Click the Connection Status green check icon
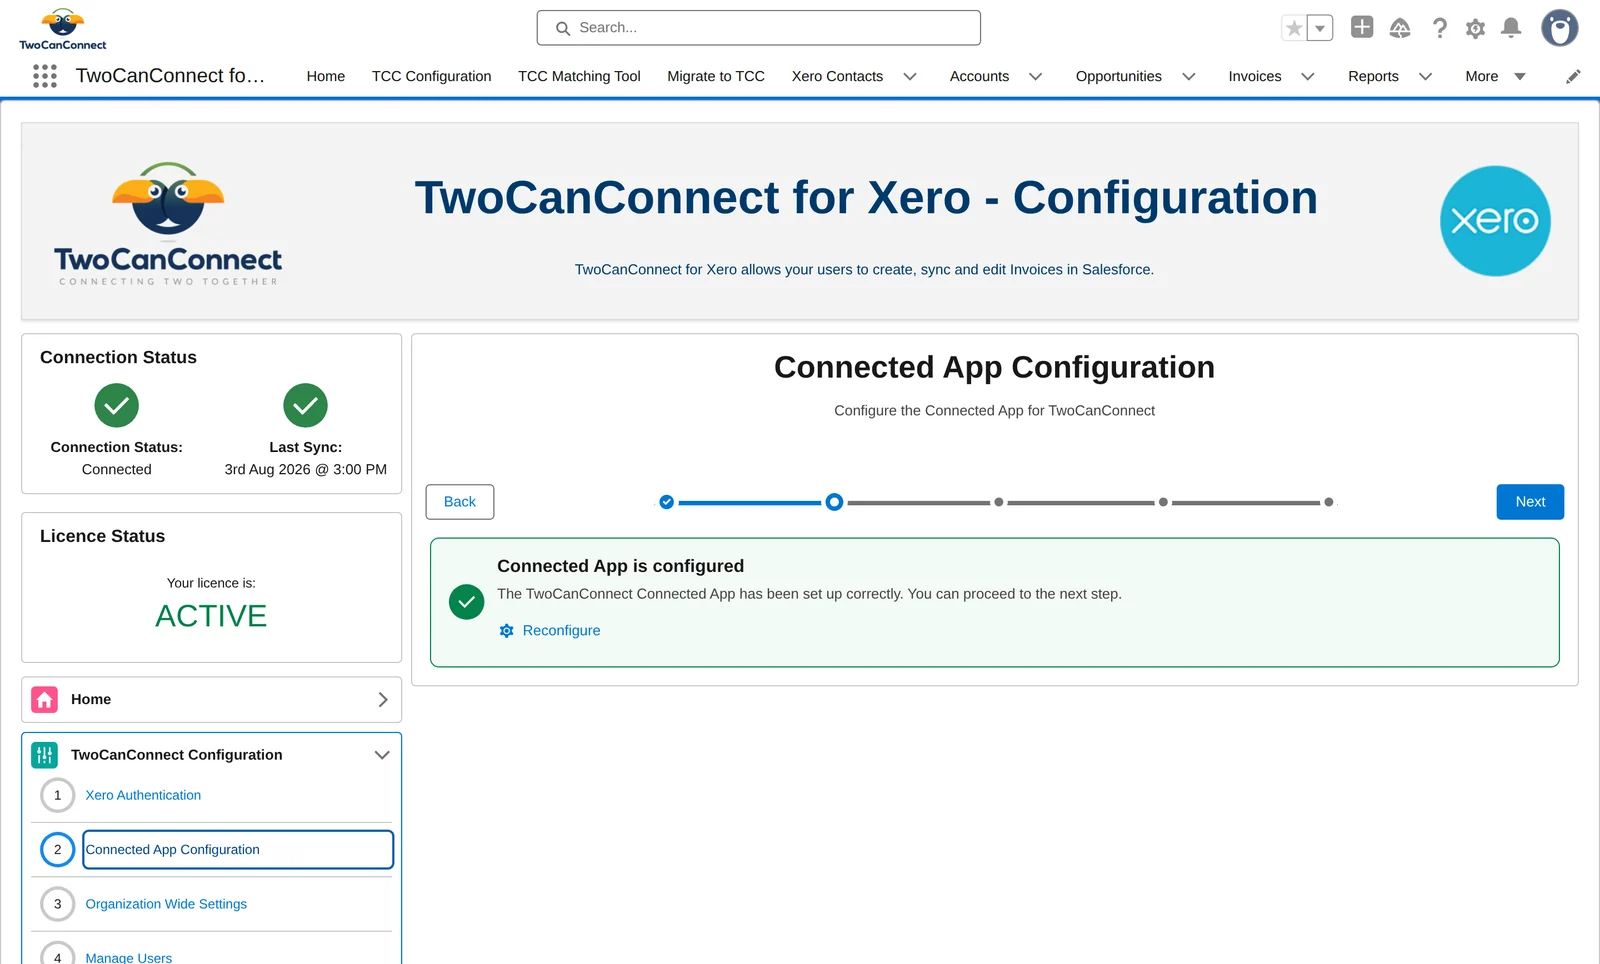 pos(116,405)
